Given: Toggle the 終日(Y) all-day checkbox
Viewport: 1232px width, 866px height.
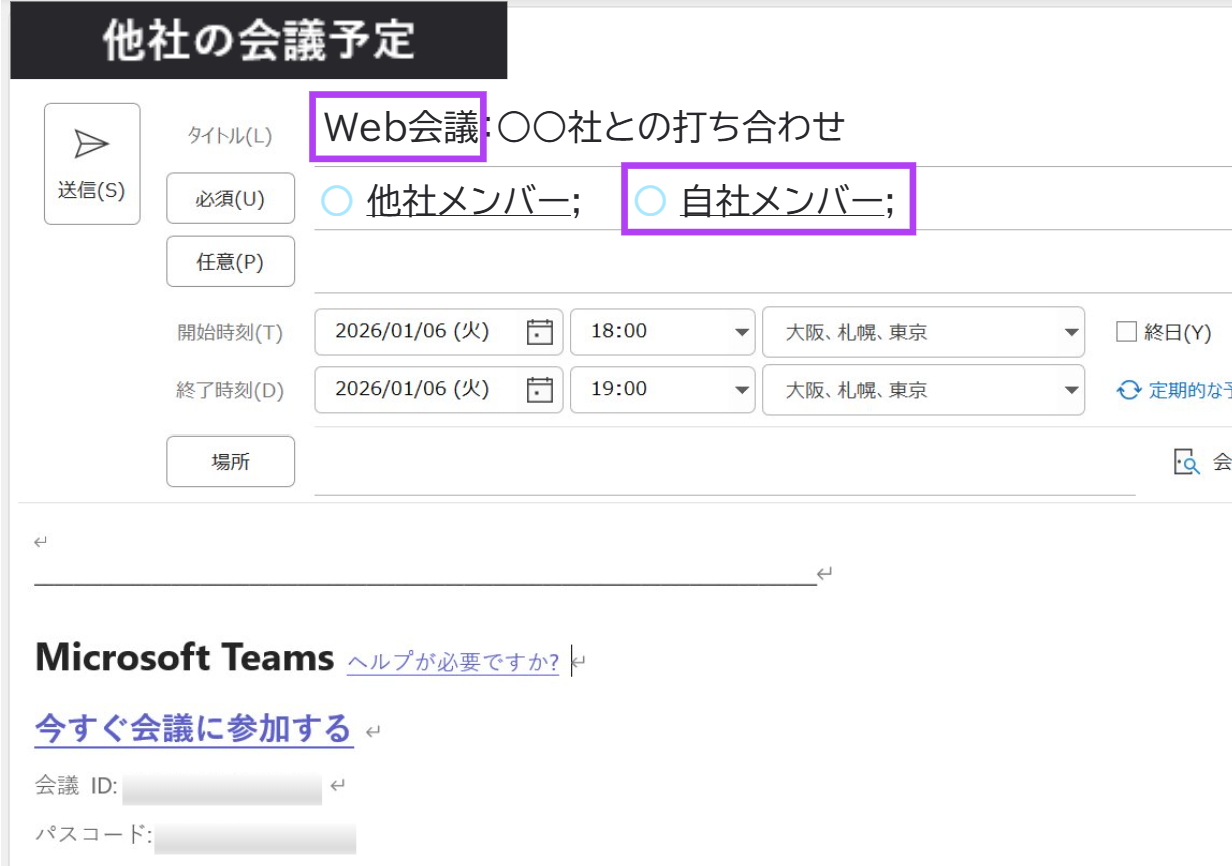Looking at the screenshot, I should 1127,332.
